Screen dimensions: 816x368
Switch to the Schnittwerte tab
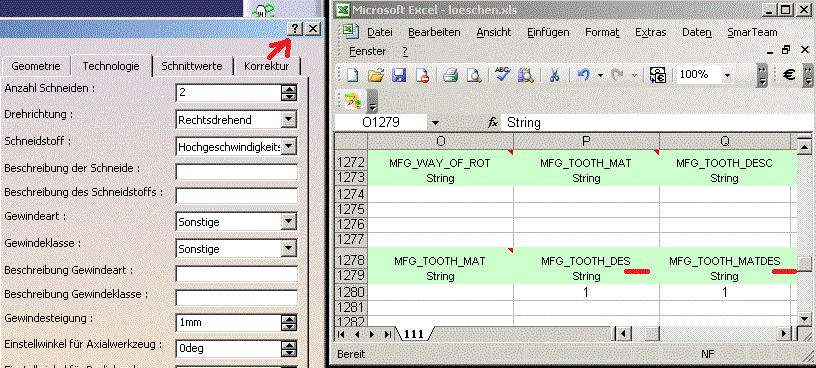coord(192,66)
